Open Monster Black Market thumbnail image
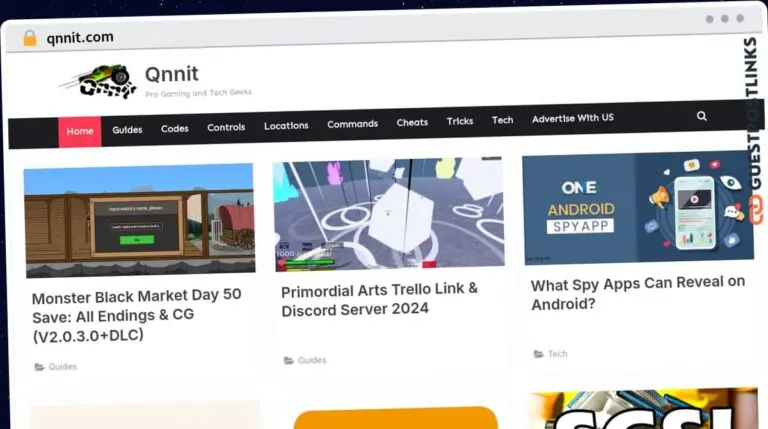Screen dimensions: 768x429 point(140,220)
